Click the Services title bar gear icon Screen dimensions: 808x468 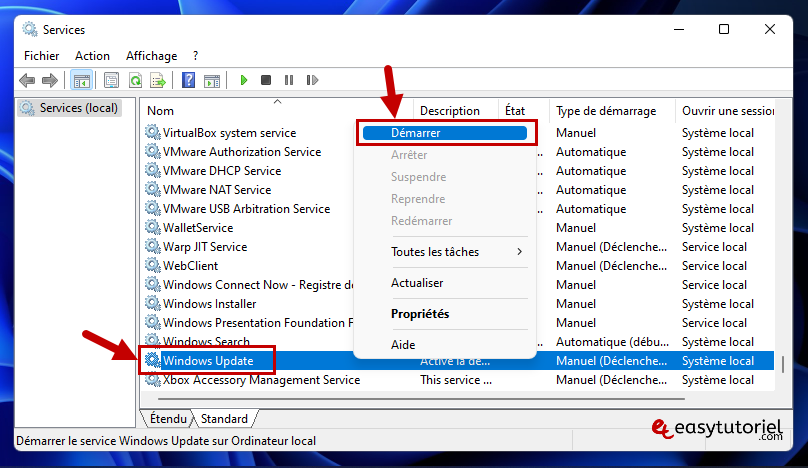[x=30, y=29]
